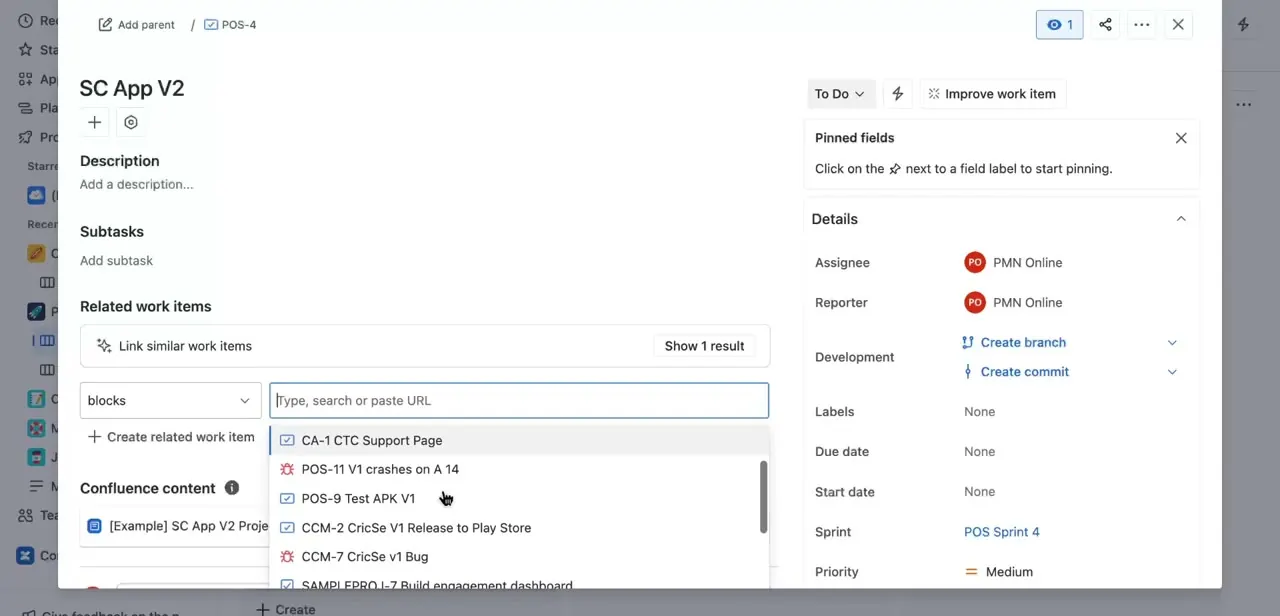The width and height of the screenshot is (1280, 616).
Task: Click the automation lightning bolt icon
Action: pyautogui.click(x=898, y=94)
